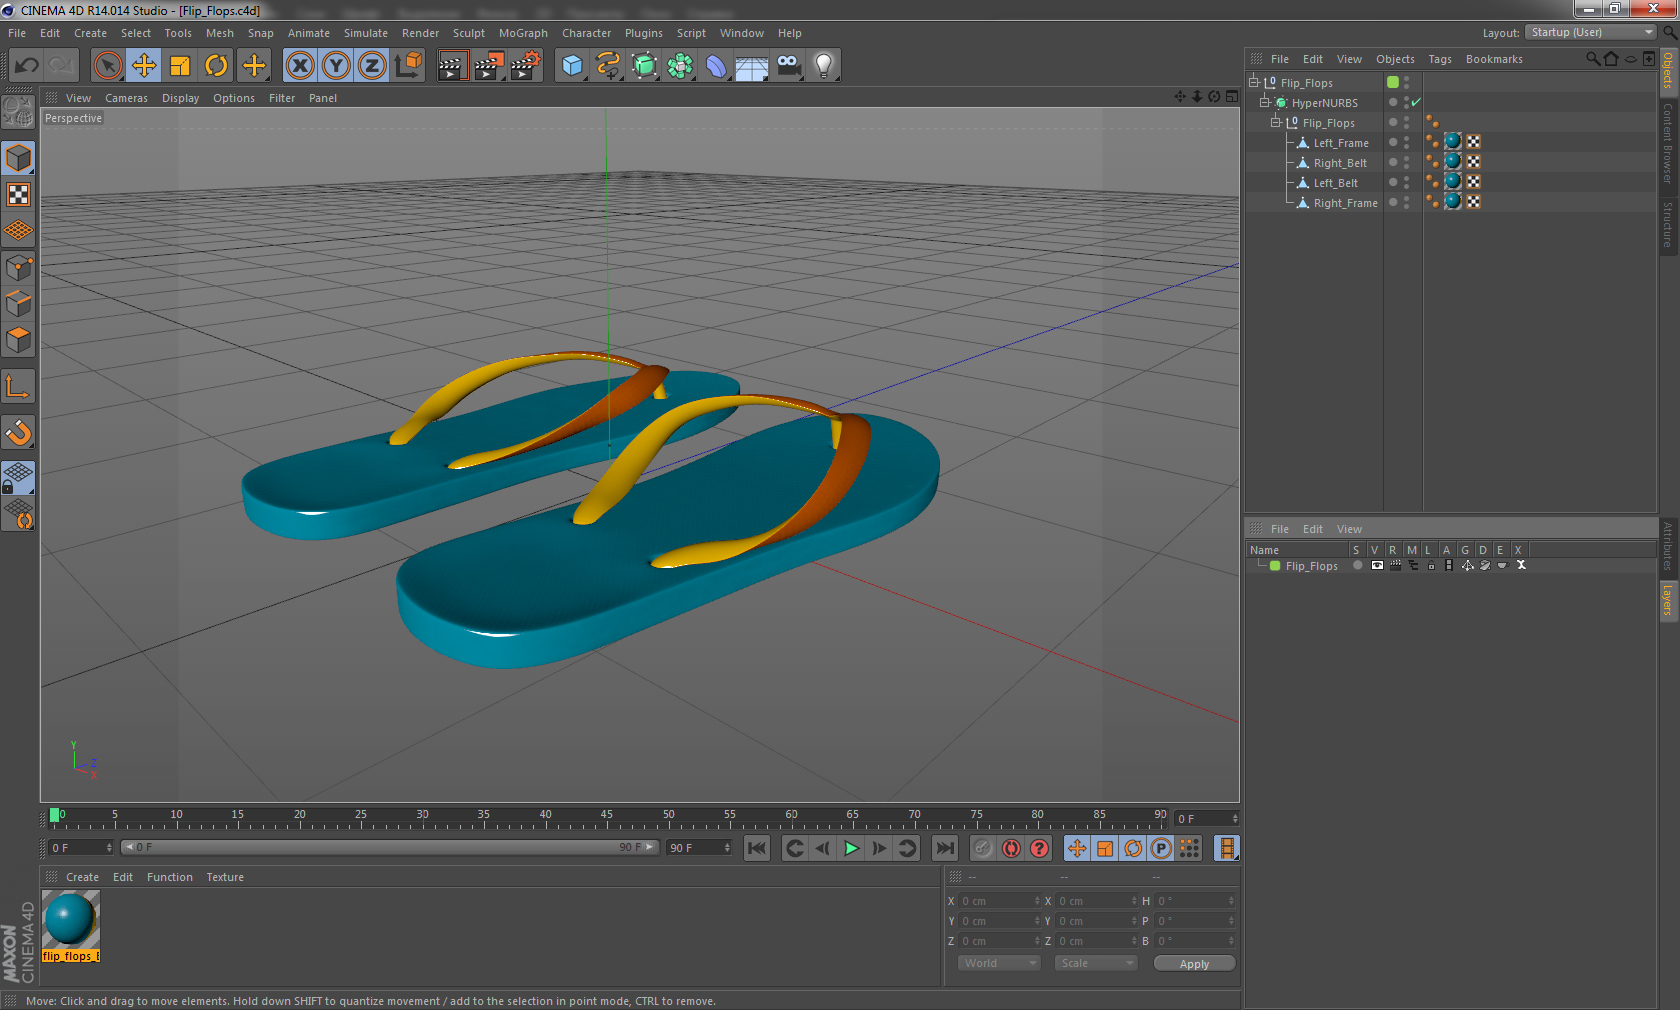
Task: Open the Layout Startup dropdown
Action: coord(1592,32)
